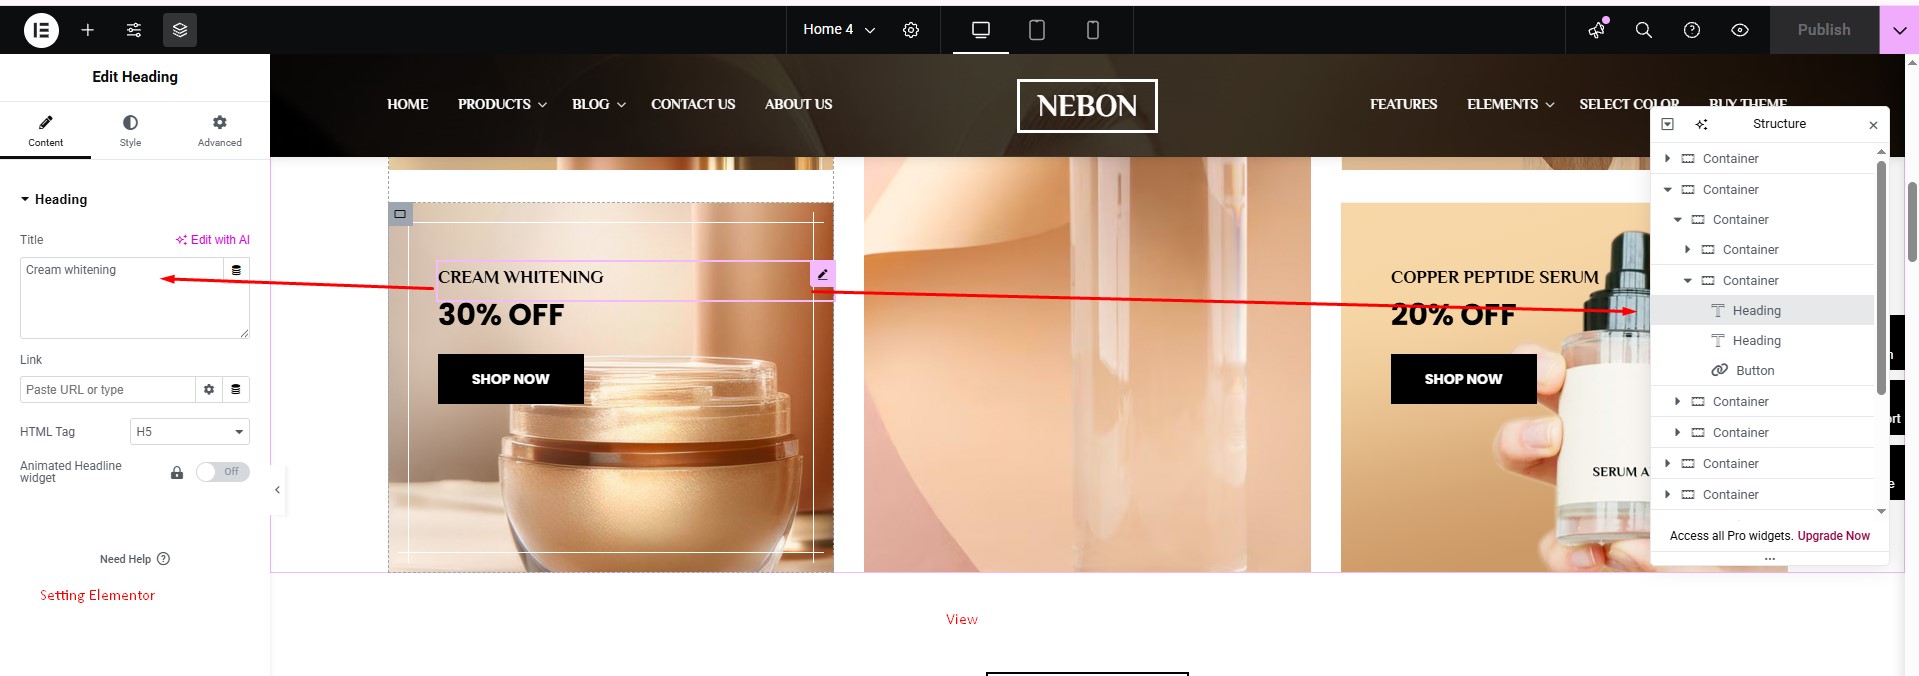Screen dimensions: 1919x676
Task: Open the Add Element plus icon
Action: click(x=88, y=30)
